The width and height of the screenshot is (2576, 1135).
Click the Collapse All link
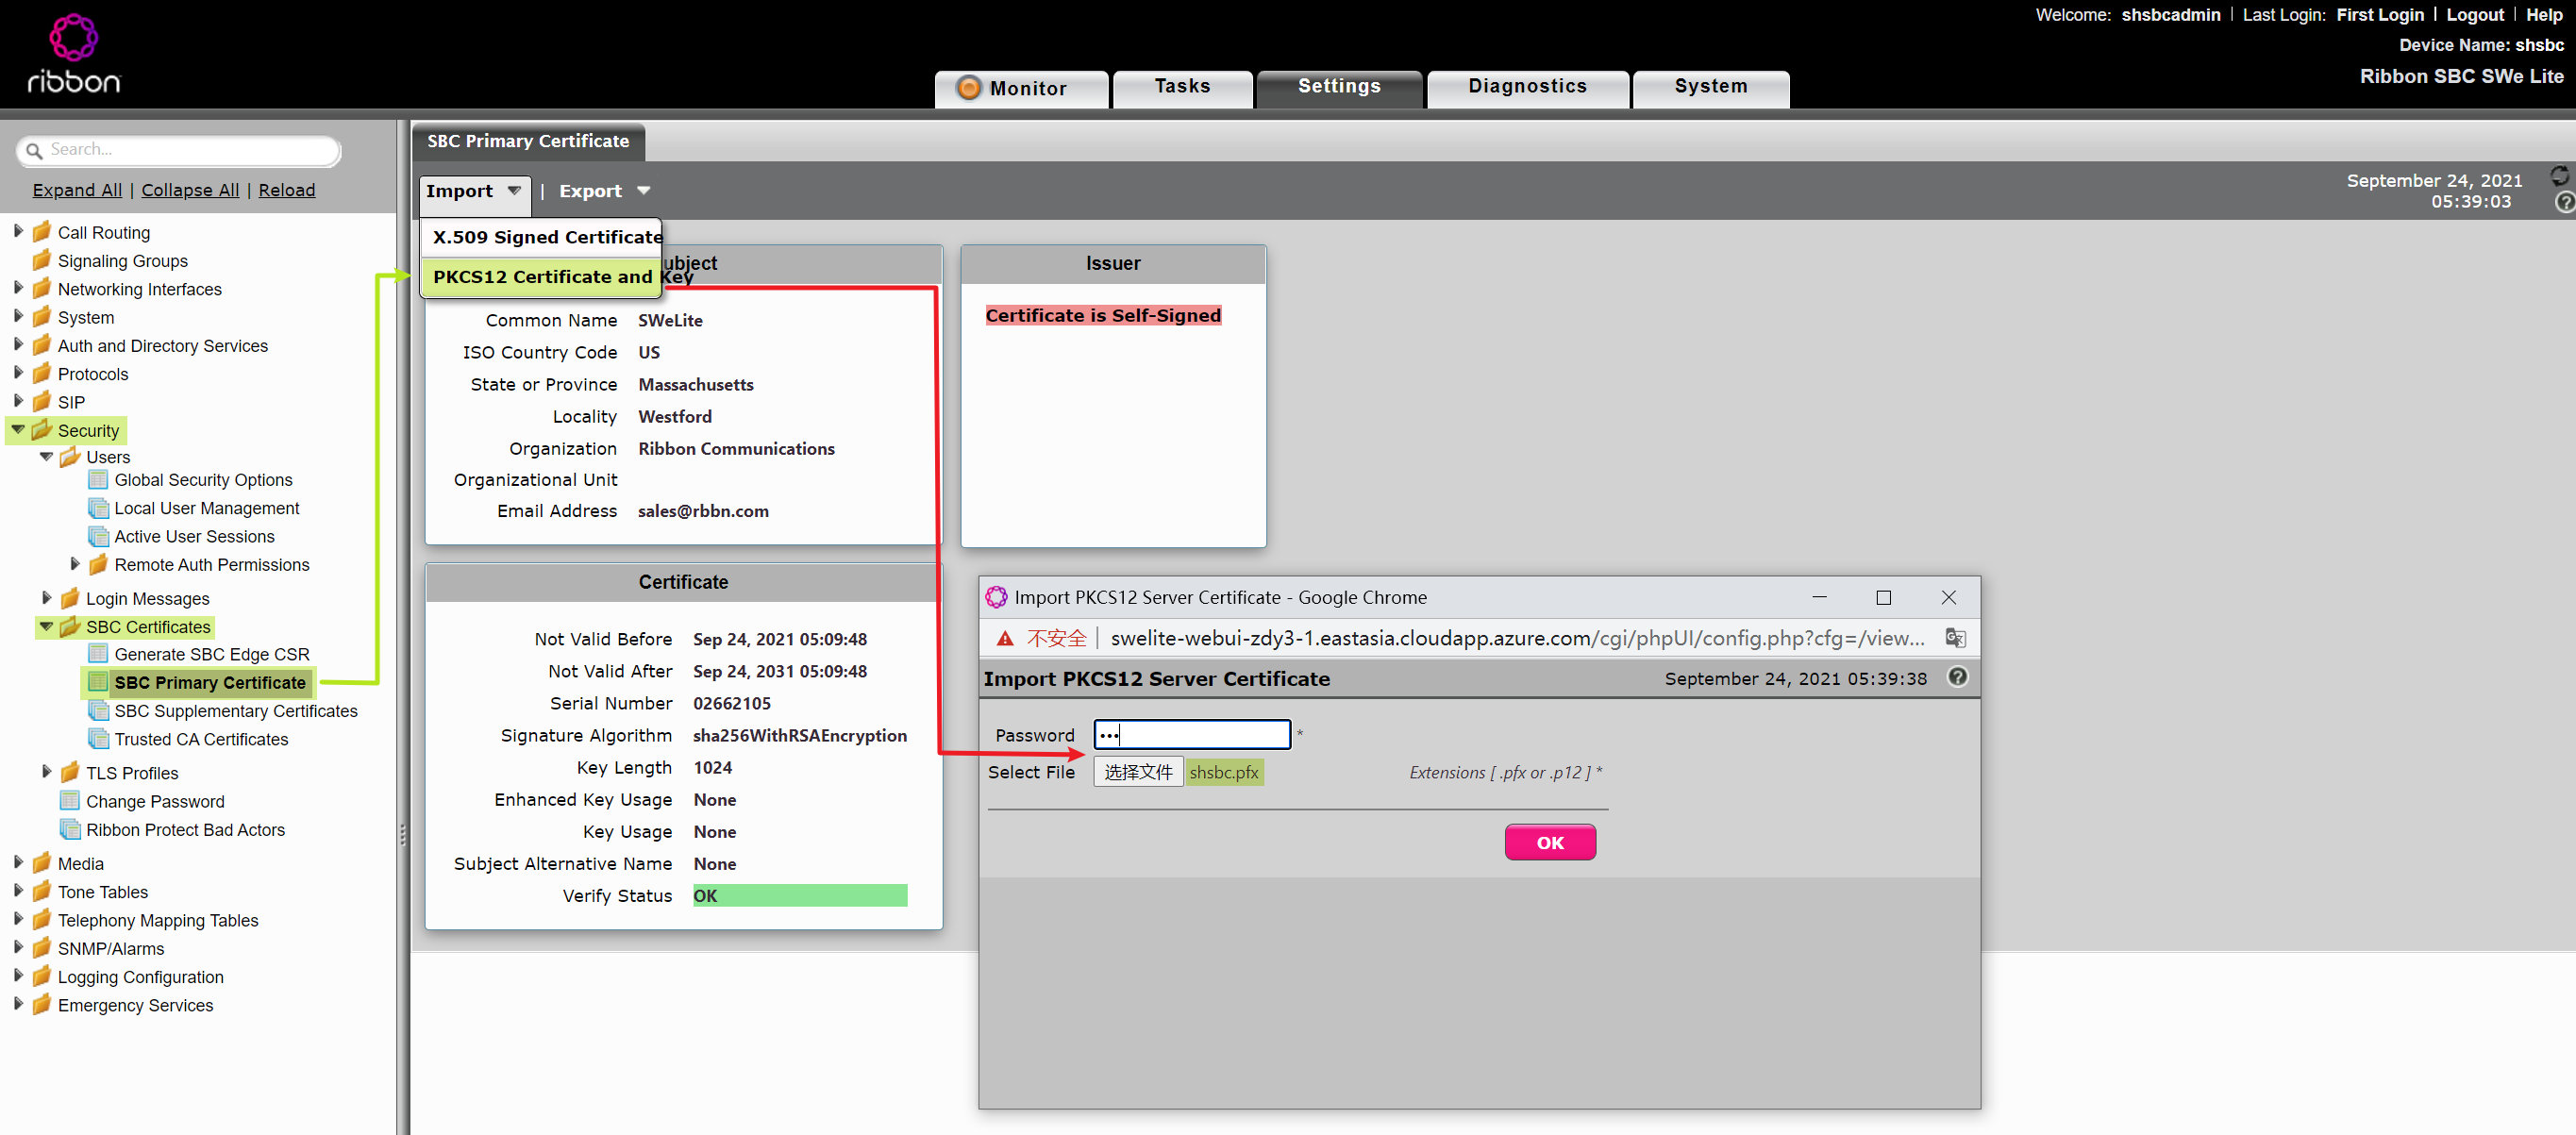pyautogui.click(x=190, y=190)
